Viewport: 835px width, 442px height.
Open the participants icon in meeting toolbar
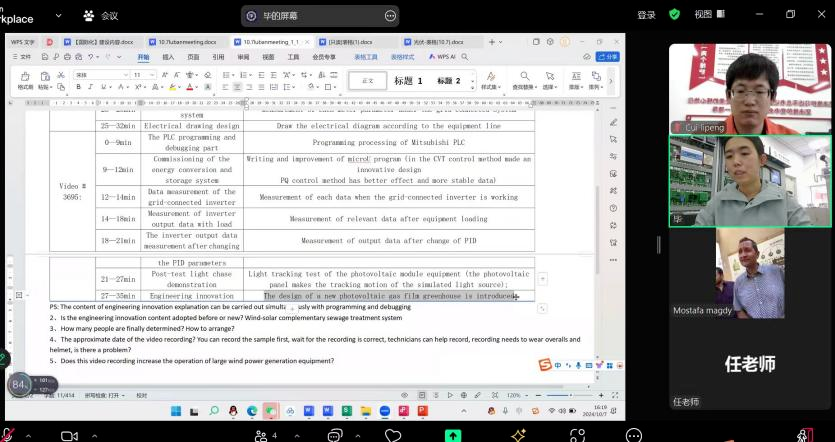pyautogui.click(x=262, y=435)
